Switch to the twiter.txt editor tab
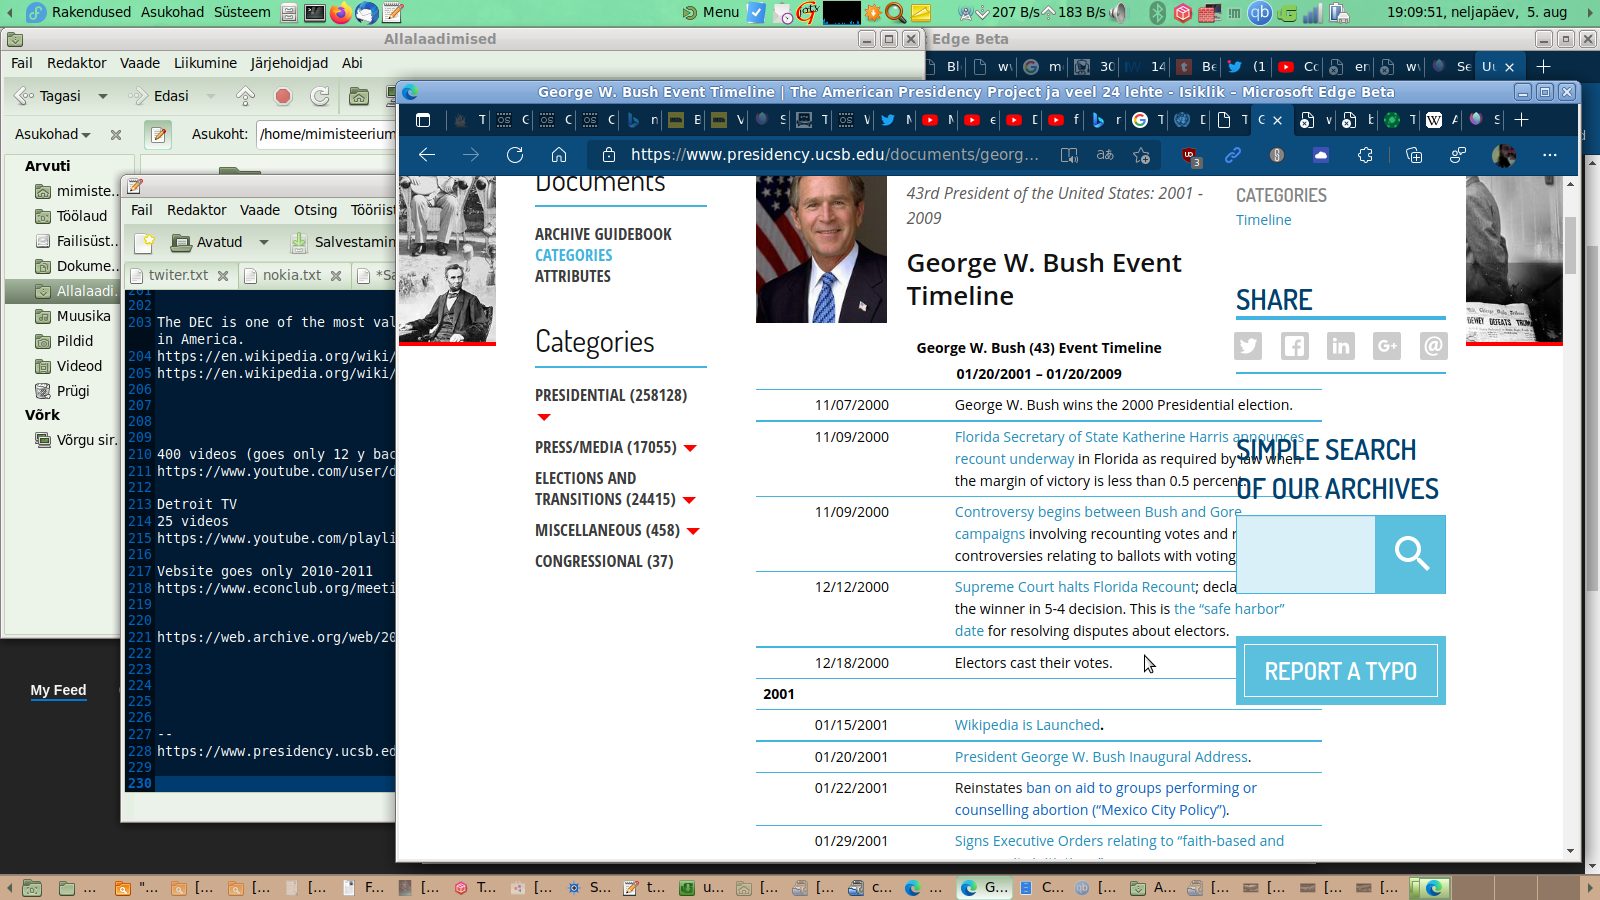The image size is (1600, 900). [178, 275]
